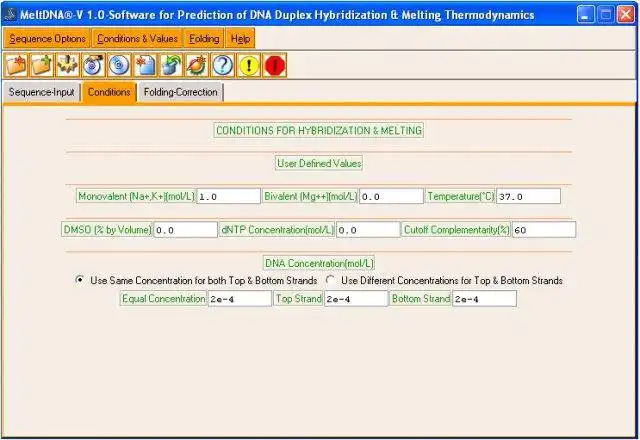Click the User Defined Values label
640x440 pixels.
[x=319, y=163]
